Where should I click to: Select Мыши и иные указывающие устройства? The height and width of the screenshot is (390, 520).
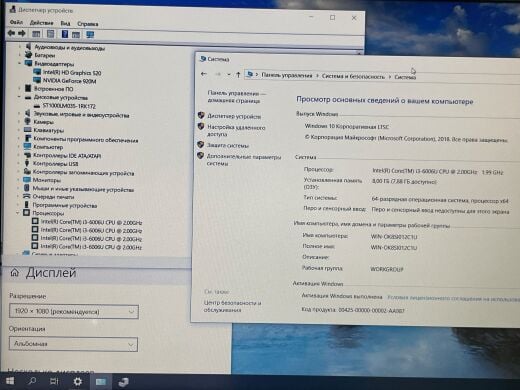coord(83,189)
